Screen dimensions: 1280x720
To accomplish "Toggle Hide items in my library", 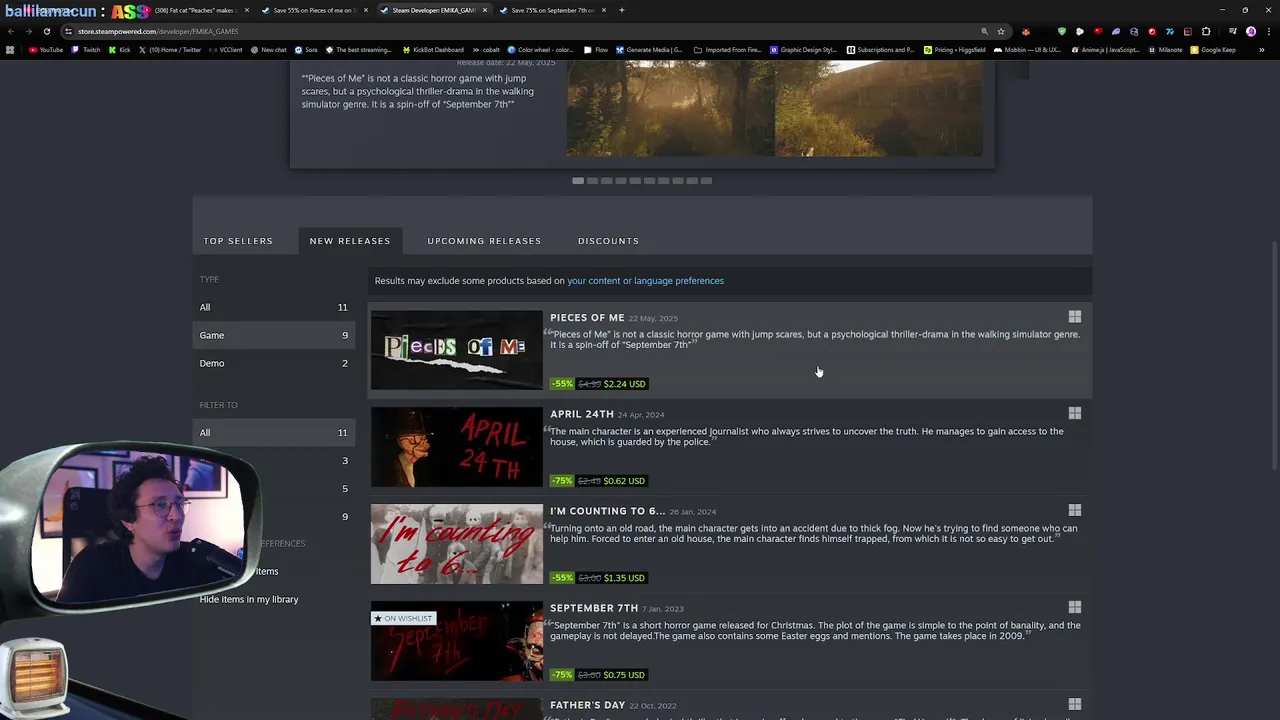I will point(249,599).
